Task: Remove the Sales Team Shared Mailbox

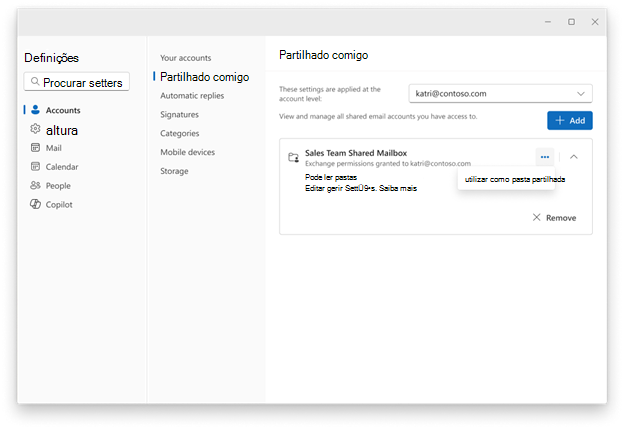Action: (x=554, y=218)
